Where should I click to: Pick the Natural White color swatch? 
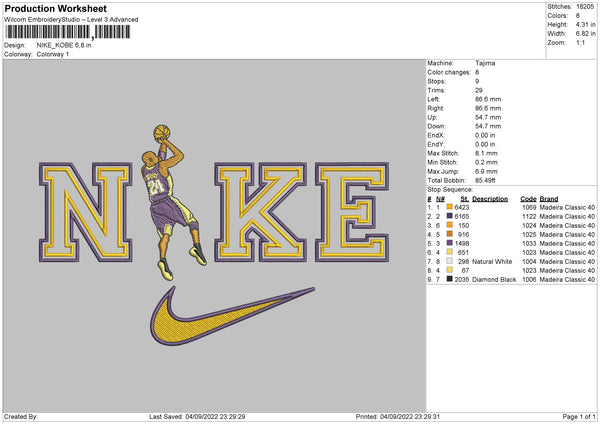pos(450,261)
